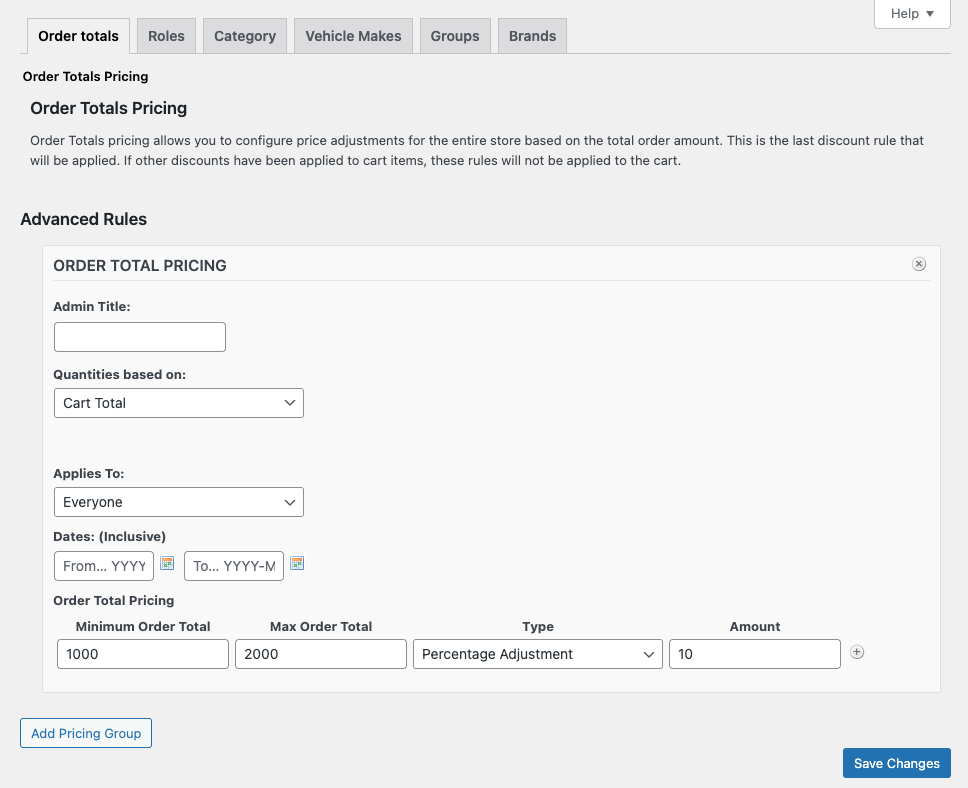The width and height of the screenshot is (968, 788).
Task: Edit the Minimum Order Total value of 1000
Action: pyautogui.click(x=142, y=653)
